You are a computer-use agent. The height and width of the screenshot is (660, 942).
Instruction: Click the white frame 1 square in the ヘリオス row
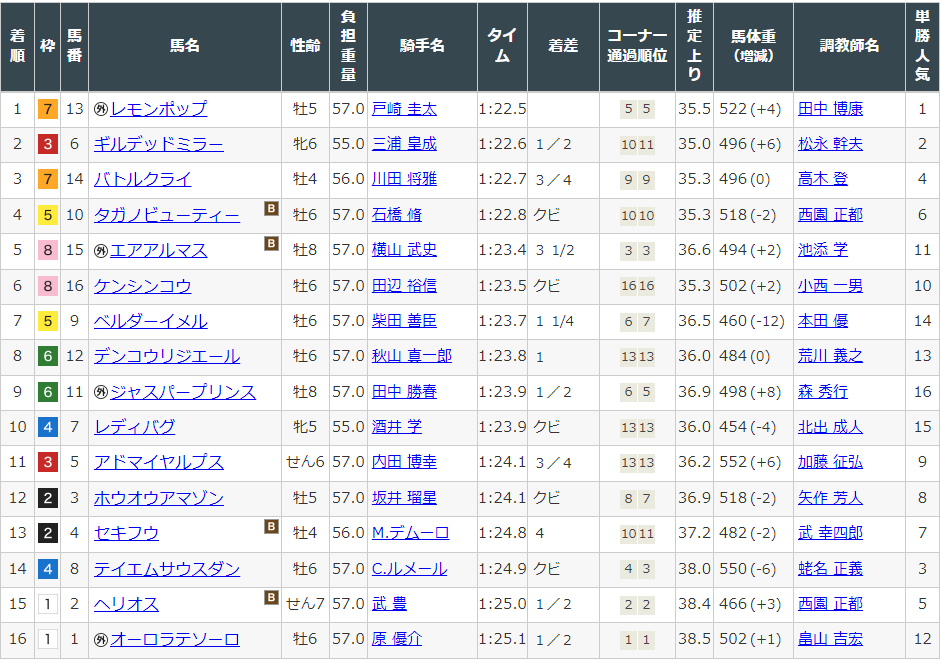[48, 604]
